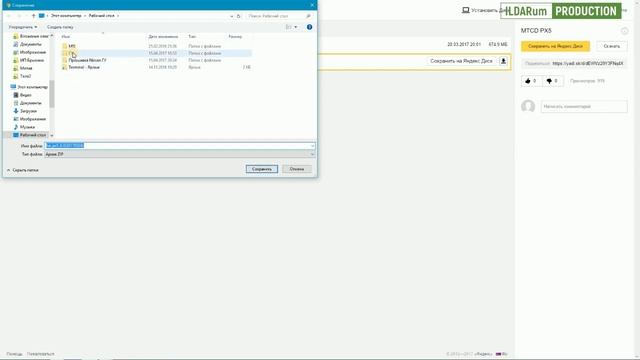Click the laptop icon for installing Disk

point(465,10)
